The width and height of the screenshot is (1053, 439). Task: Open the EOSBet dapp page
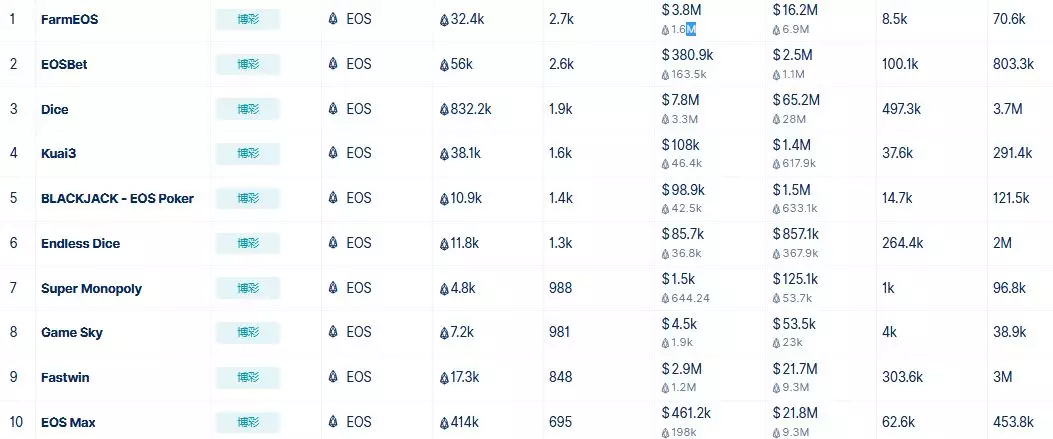(x=64, y=64)
